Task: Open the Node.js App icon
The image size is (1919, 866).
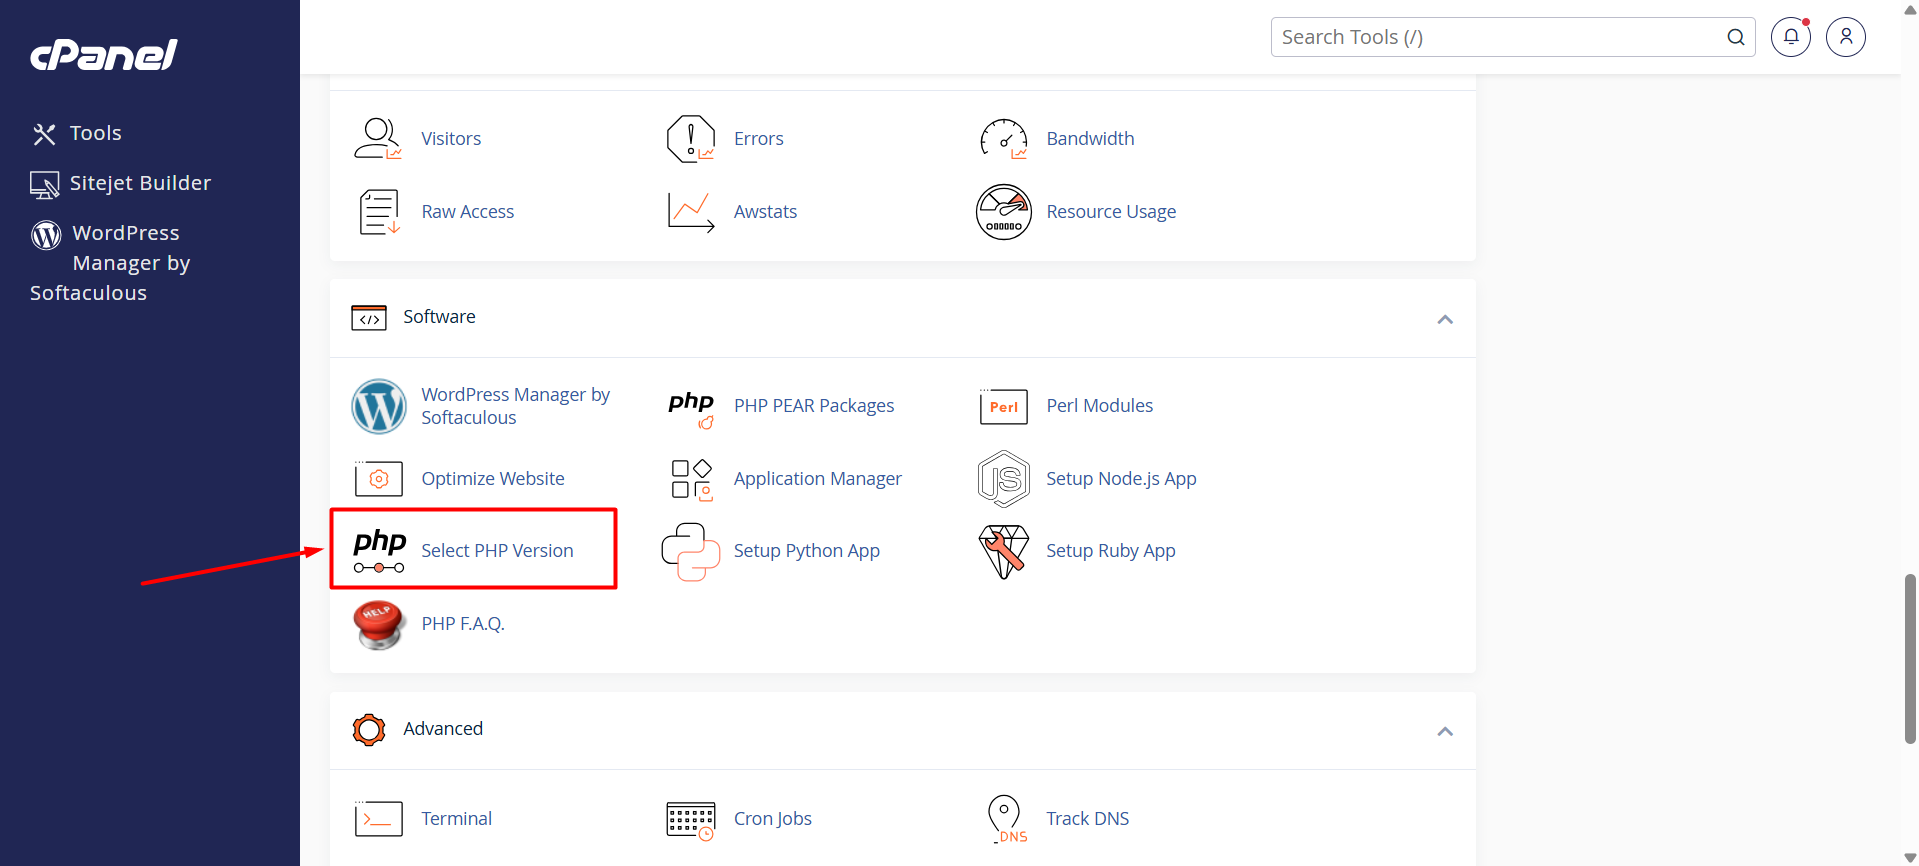Action: (1004, 479)
